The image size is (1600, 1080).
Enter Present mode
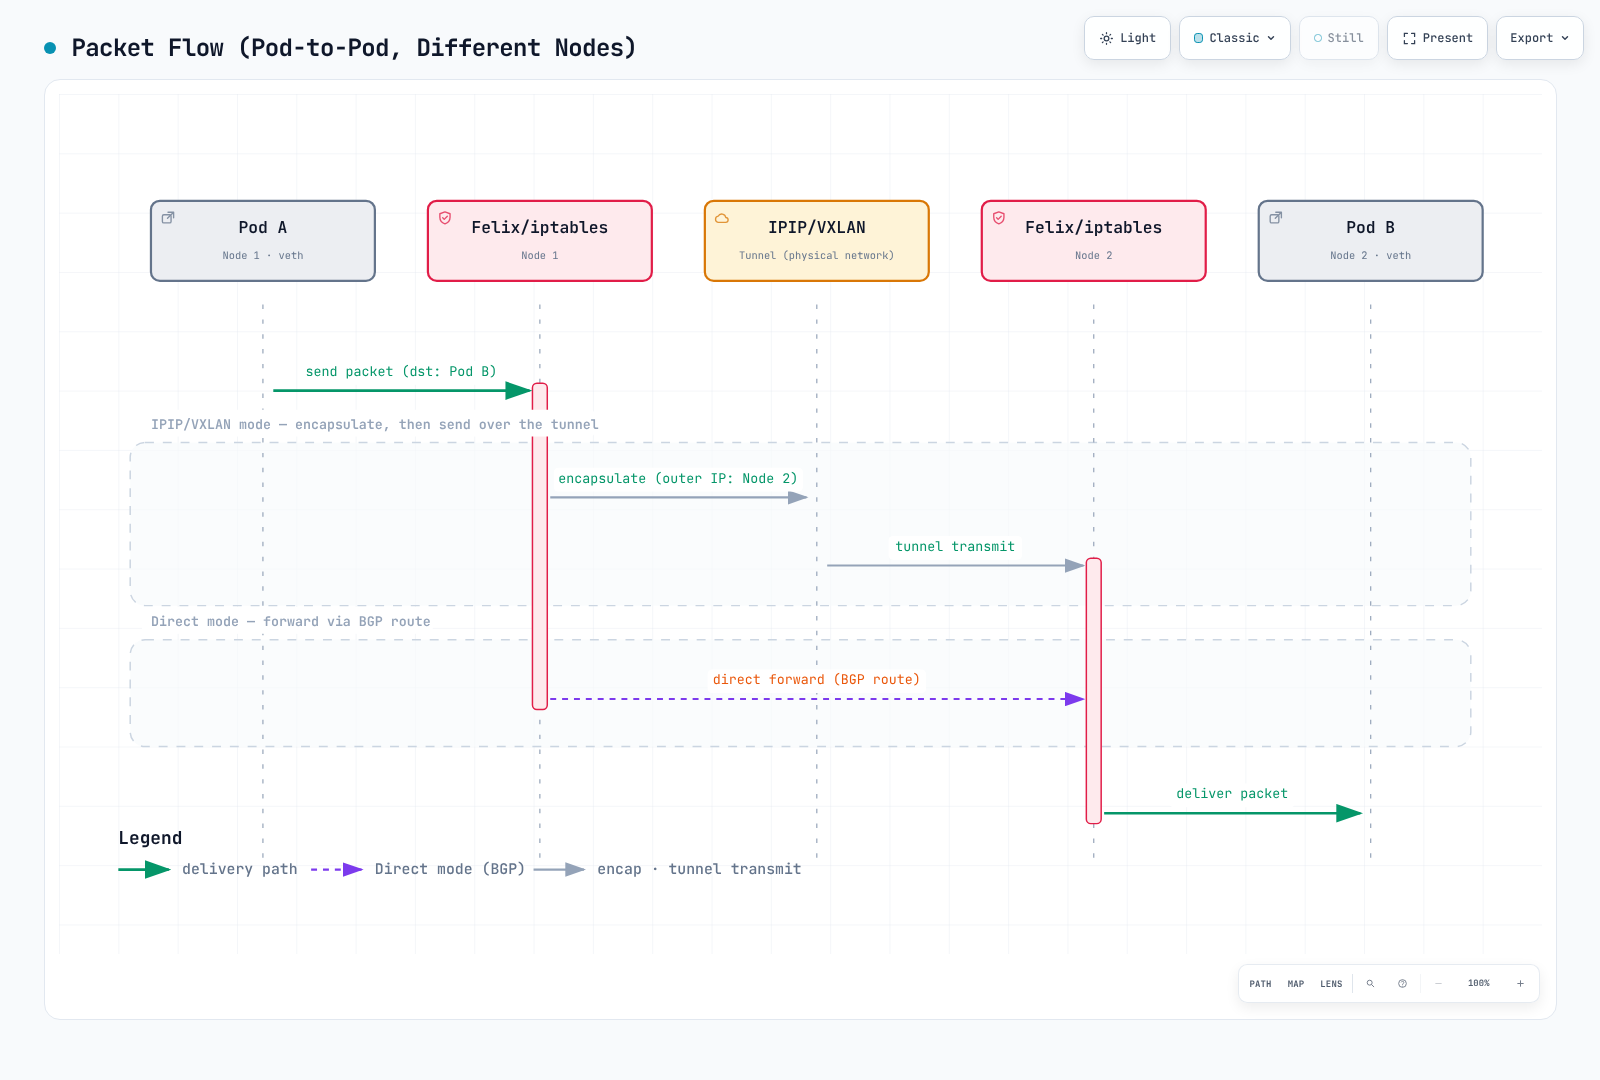point(1437,38)
